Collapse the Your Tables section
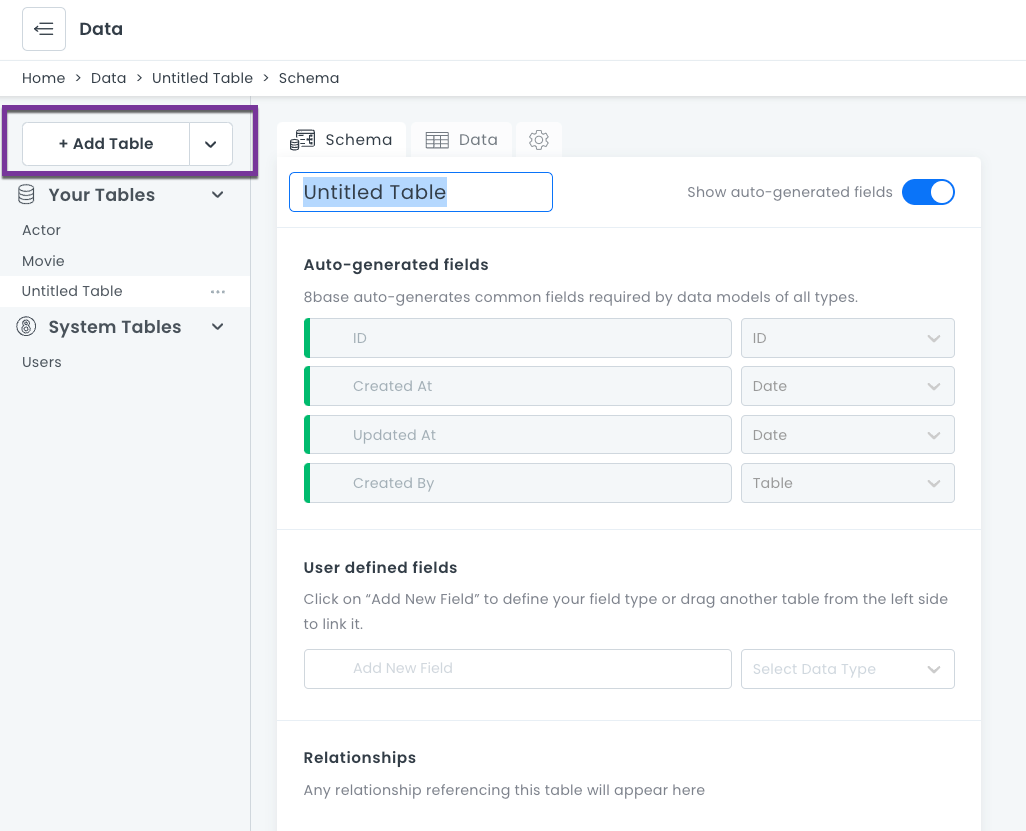Image resolution: width=1026 pixels, height=831 pixels. (218, 195)
